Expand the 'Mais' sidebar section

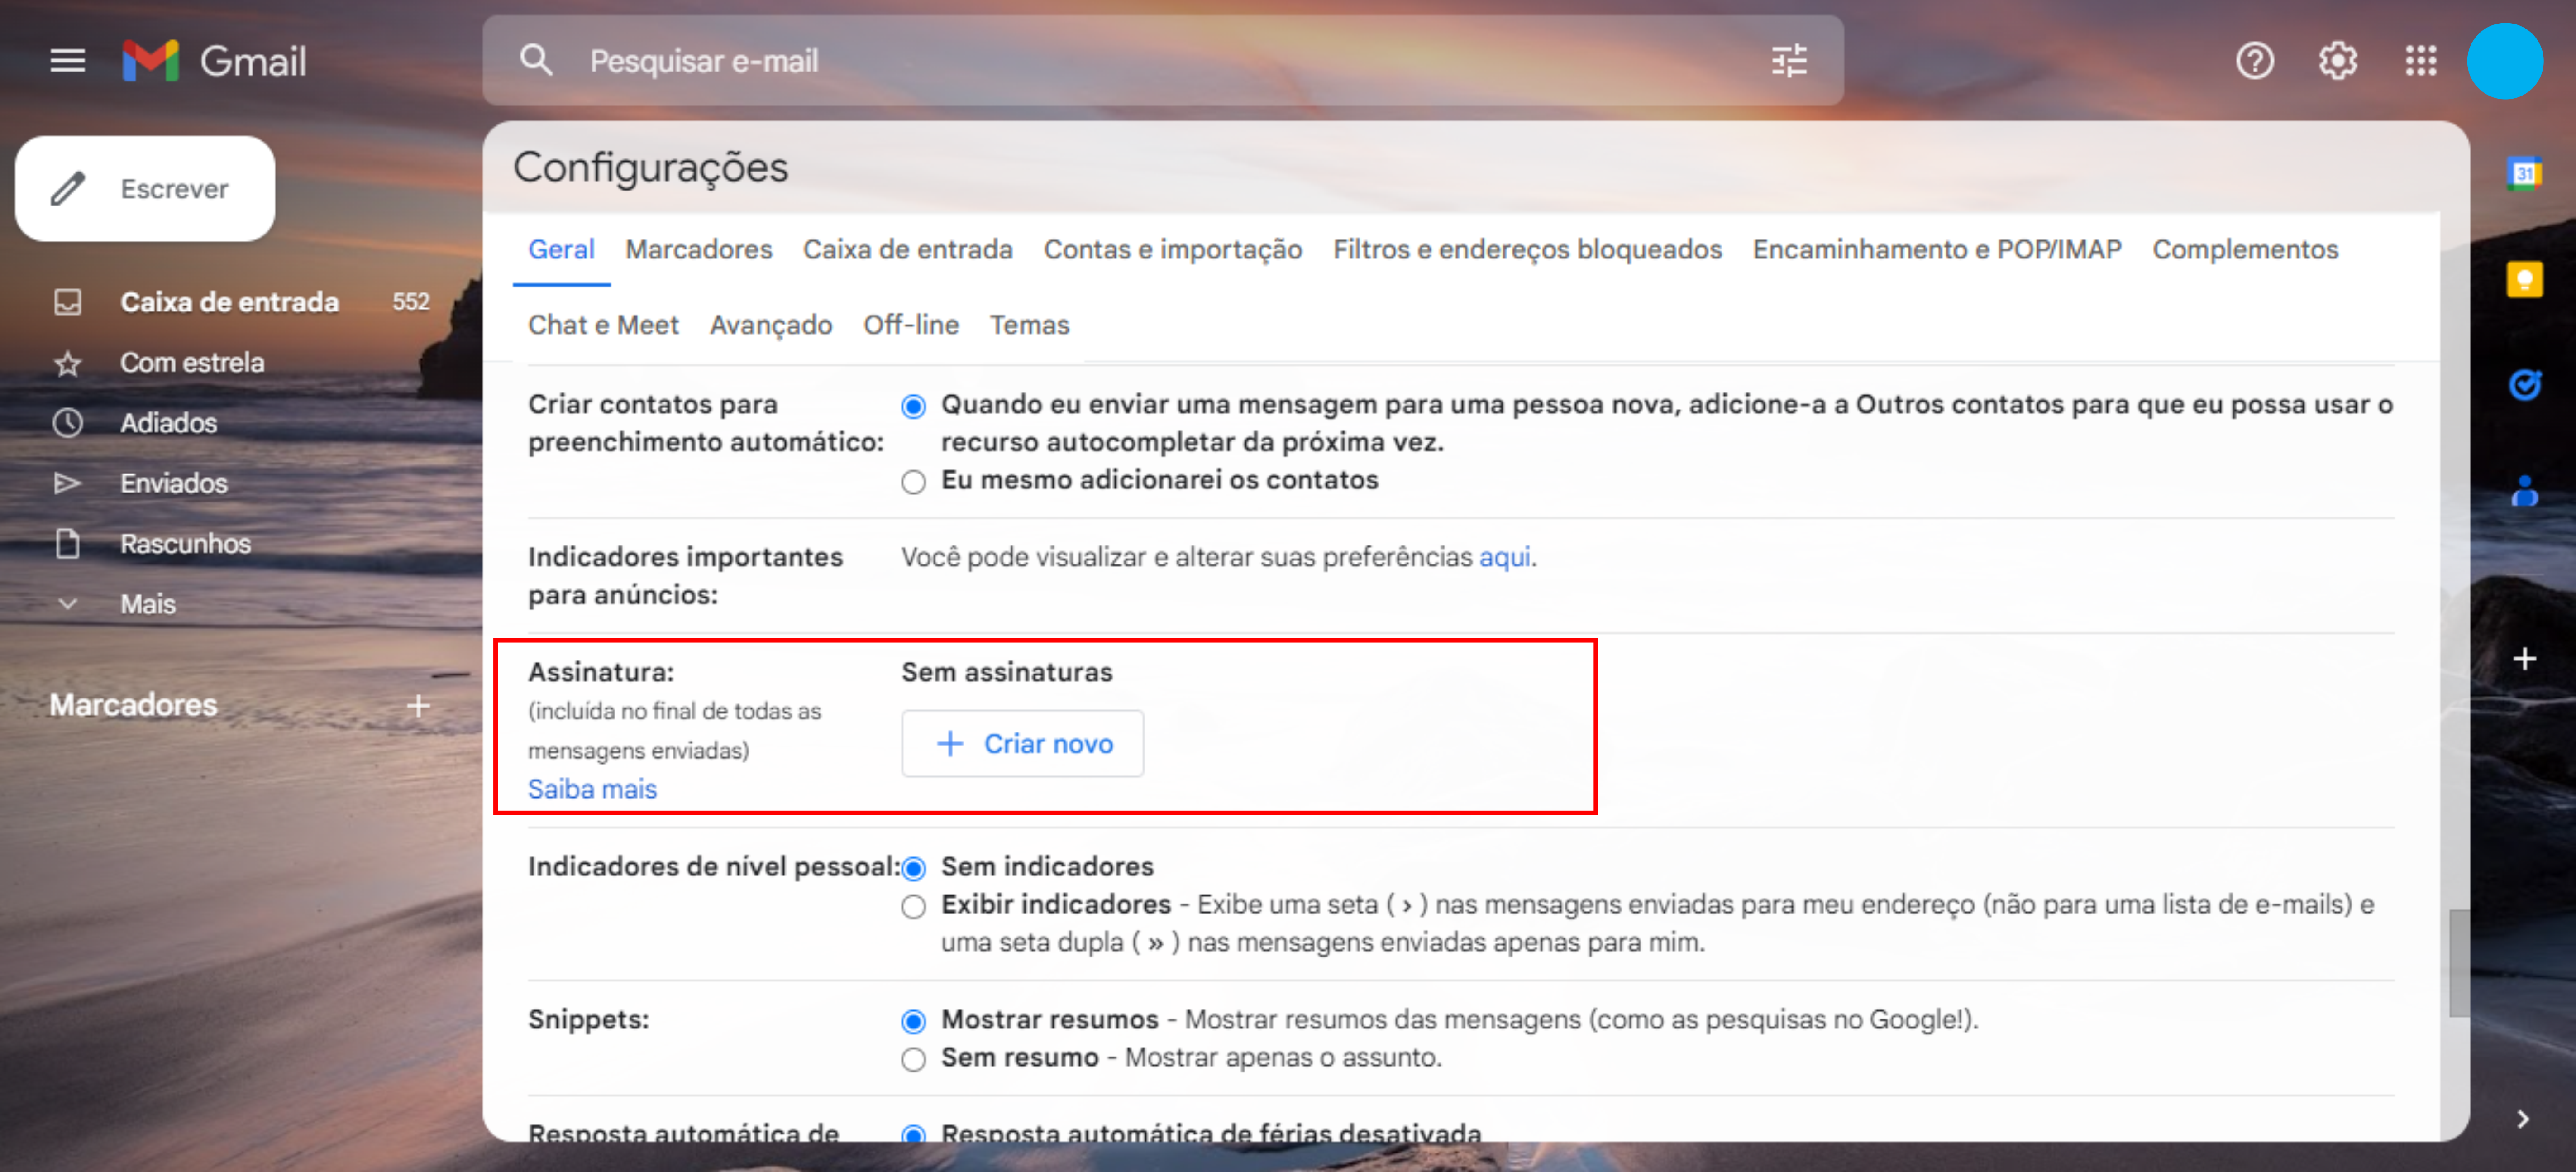(x=147, y=604)
